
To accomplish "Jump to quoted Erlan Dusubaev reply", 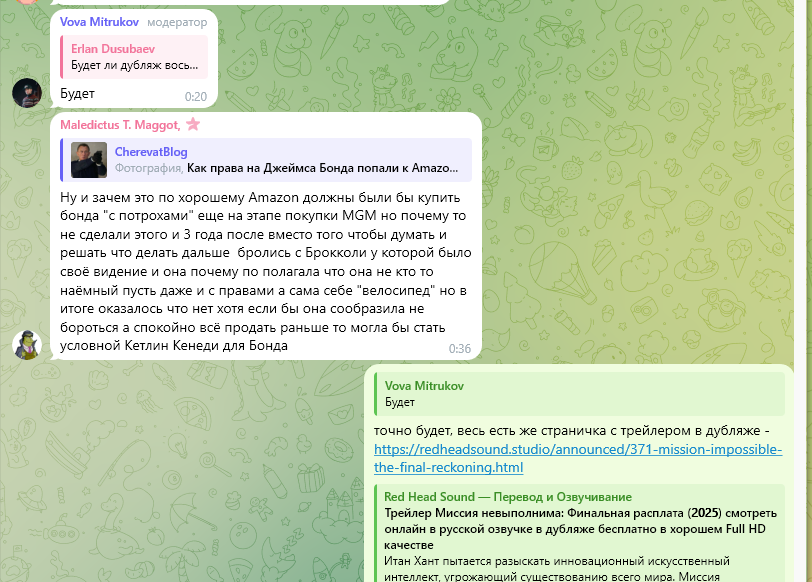I will [x=134, y=57].
